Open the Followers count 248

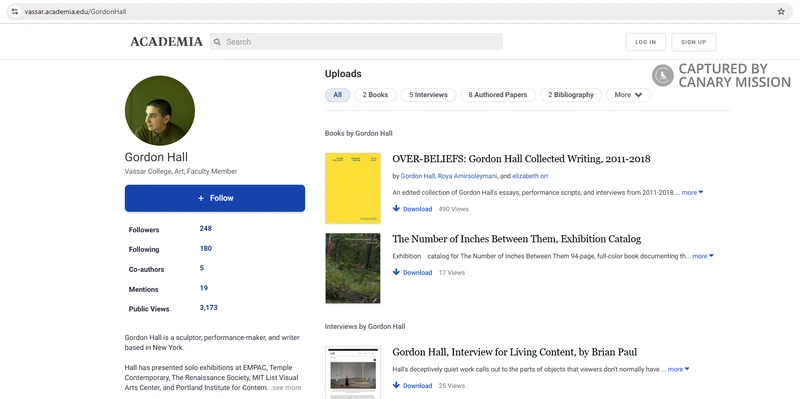(206, 229)
